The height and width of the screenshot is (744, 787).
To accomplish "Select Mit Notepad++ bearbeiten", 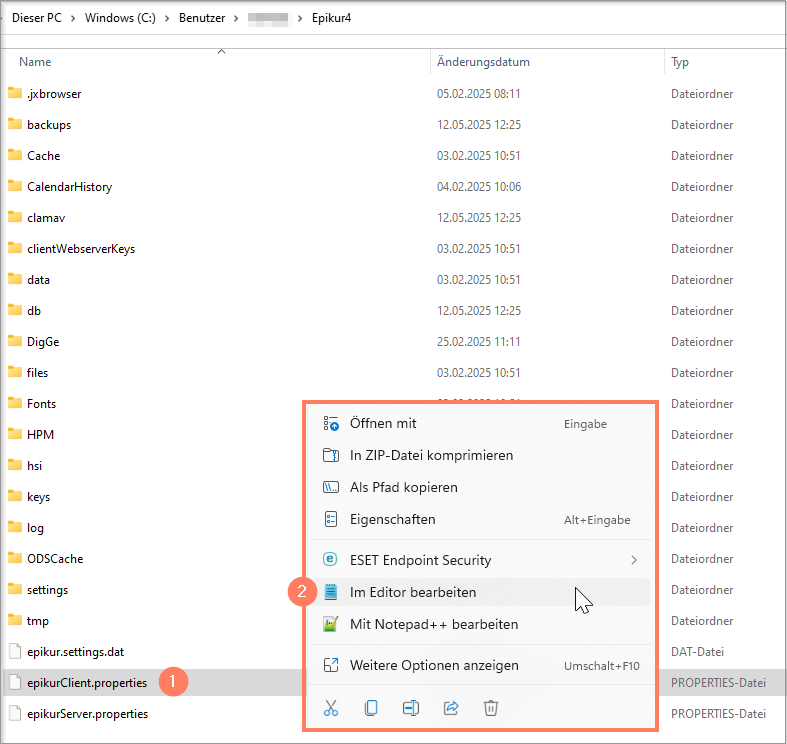I will pyautogui.click(x=480, y=624).
